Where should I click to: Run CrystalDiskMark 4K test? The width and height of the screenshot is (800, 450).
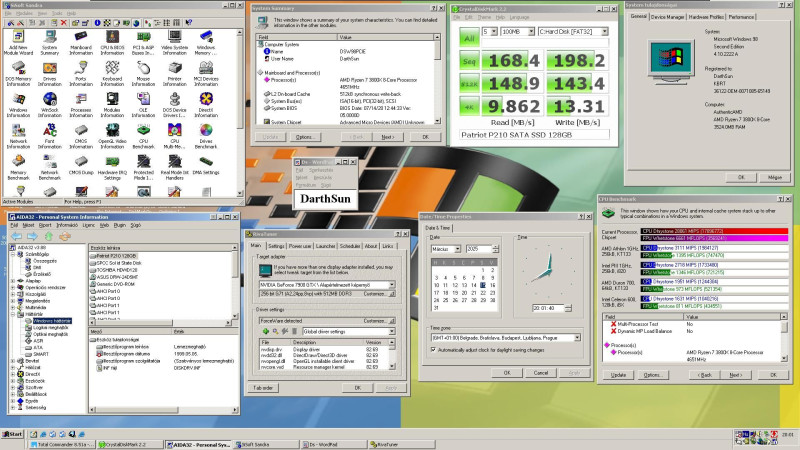(x=469, y=107)
